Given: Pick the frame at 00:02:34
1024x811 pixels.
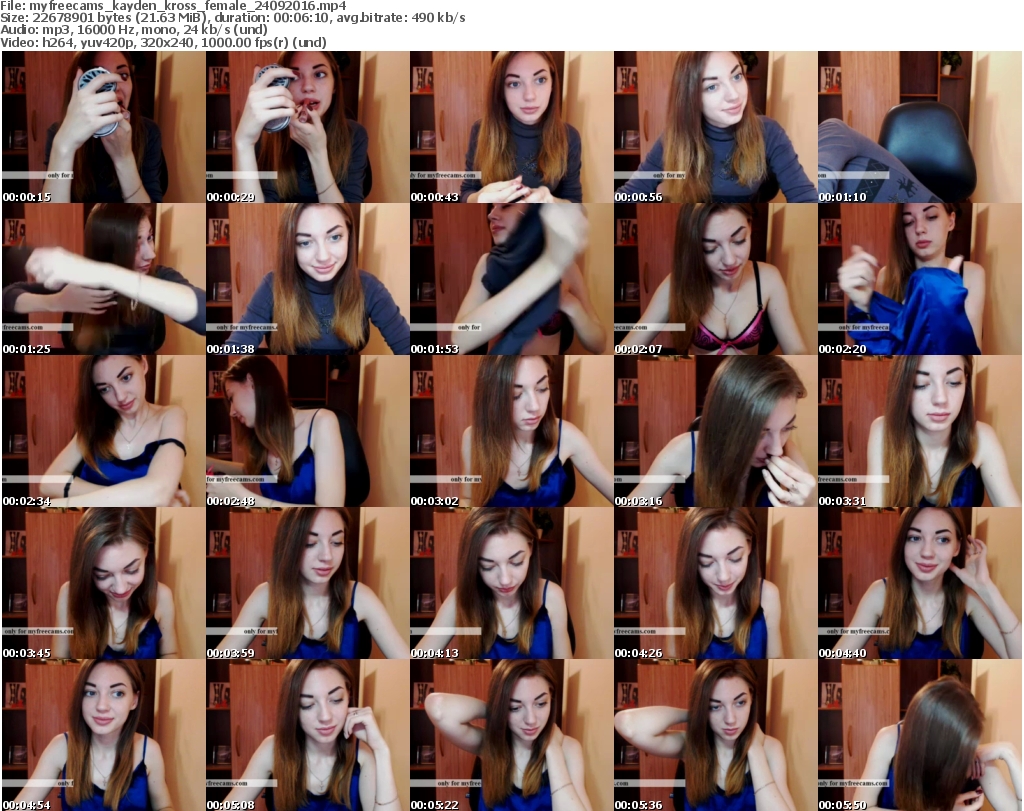Looking at the screenshot, I should (x=103, y=431).
